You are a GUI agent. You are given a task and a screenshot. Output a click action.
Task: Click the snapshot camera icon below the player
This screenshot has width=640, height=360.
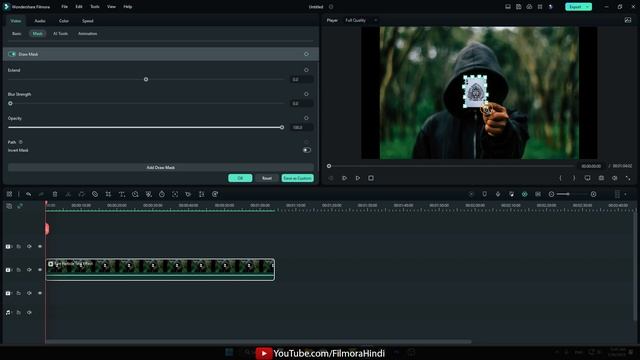pyautogui.click(x=601, y=178)
